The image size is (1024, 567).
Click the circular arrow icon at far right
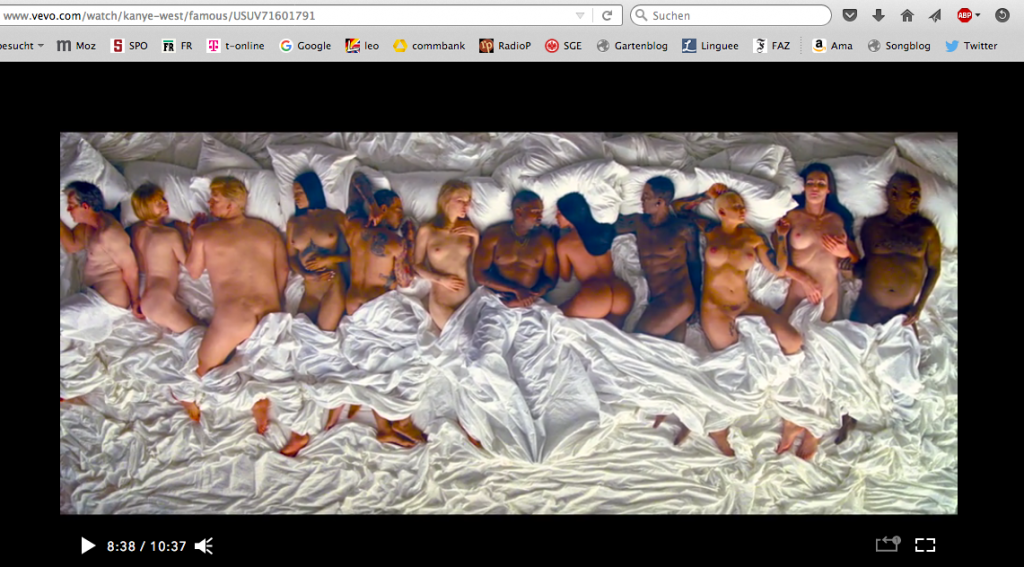[x=1002, y=16]
